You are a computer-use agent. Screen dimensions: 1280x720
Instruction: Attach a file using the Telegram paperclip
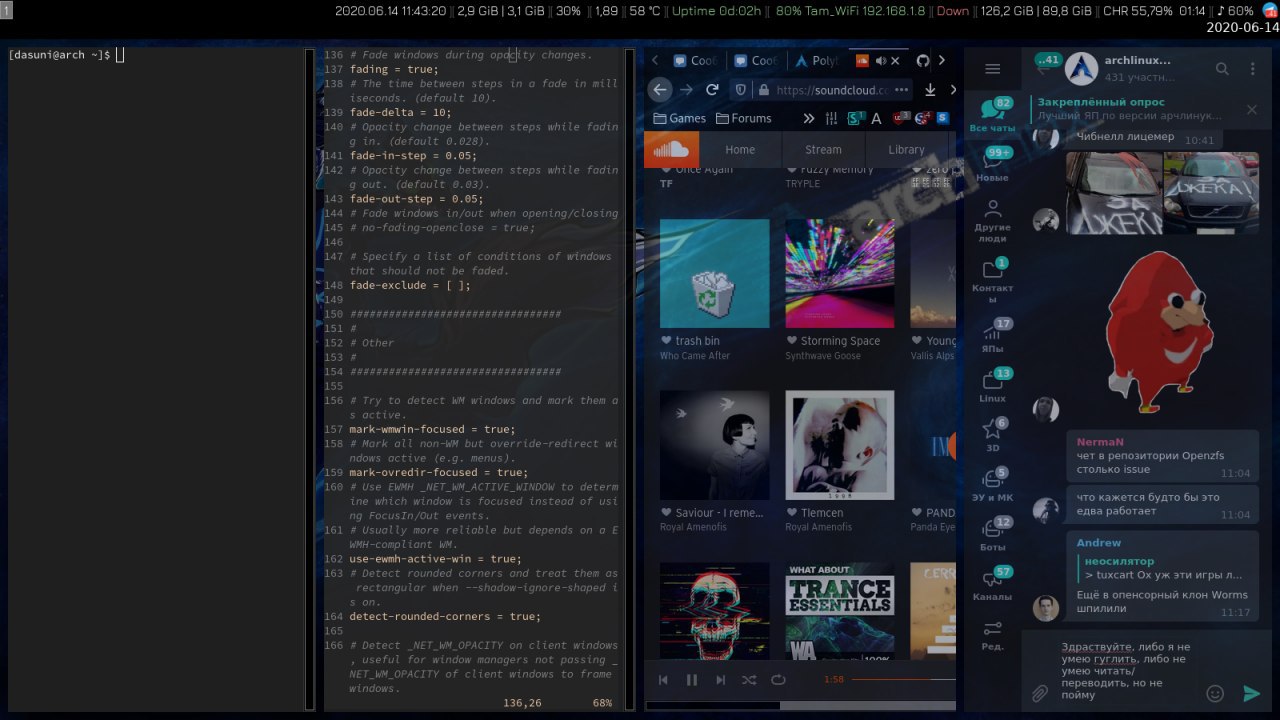[1040, 693]
